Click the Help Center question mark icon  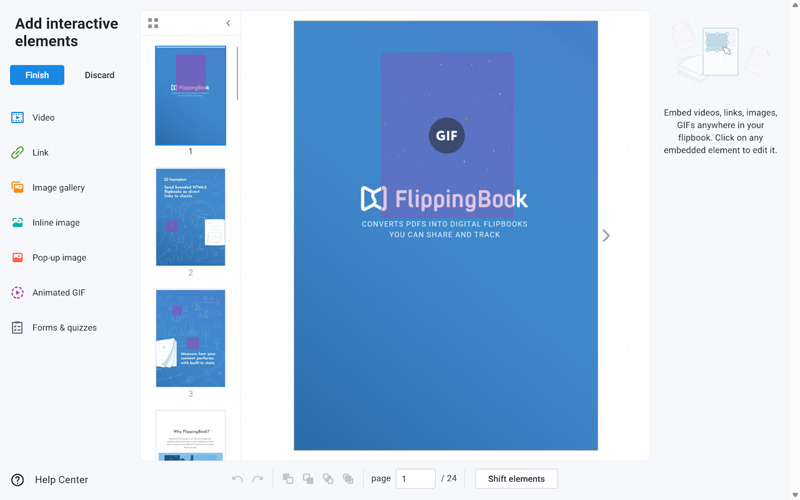(17, 480)
